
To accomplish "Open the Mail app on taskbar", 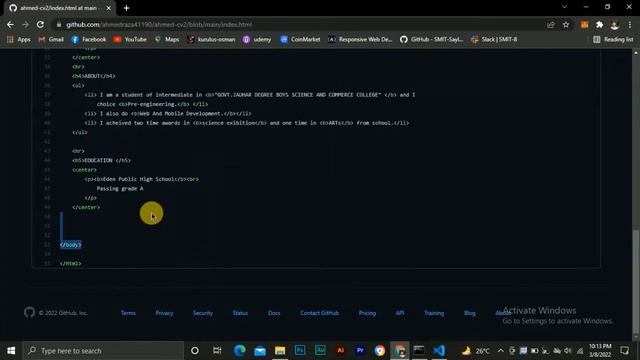I will (260, 351).
